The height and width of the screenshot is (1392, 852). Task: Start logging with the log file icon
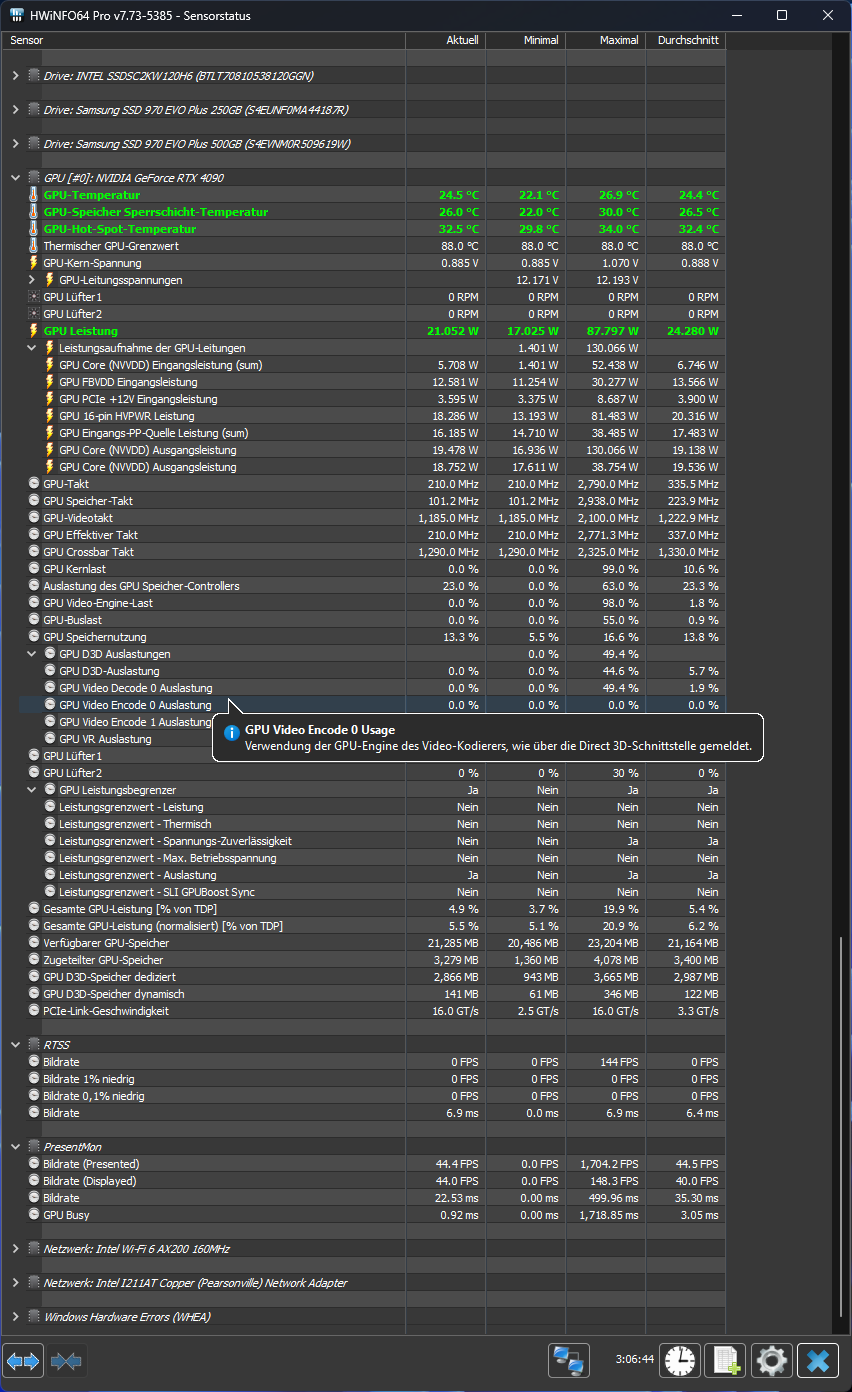(726, 1361)
